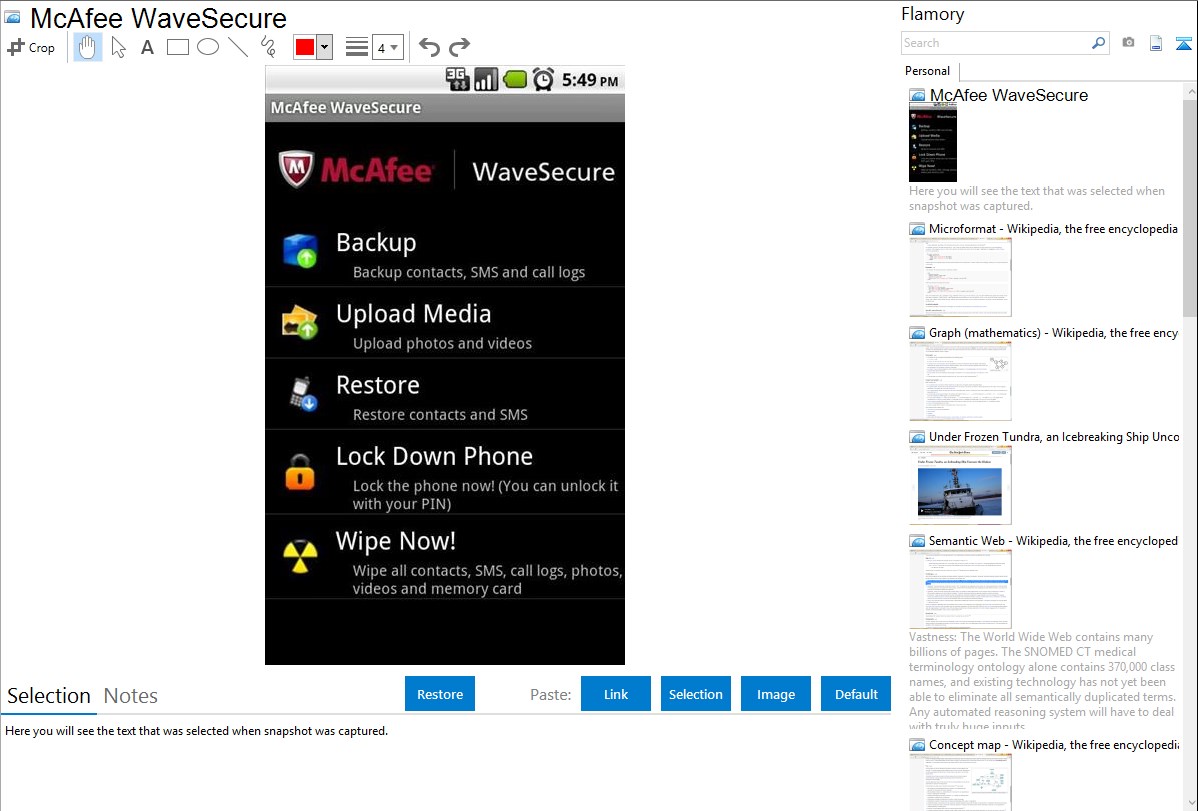
Task: Select the rectangle drawing tool
Action: pos(177,47)
